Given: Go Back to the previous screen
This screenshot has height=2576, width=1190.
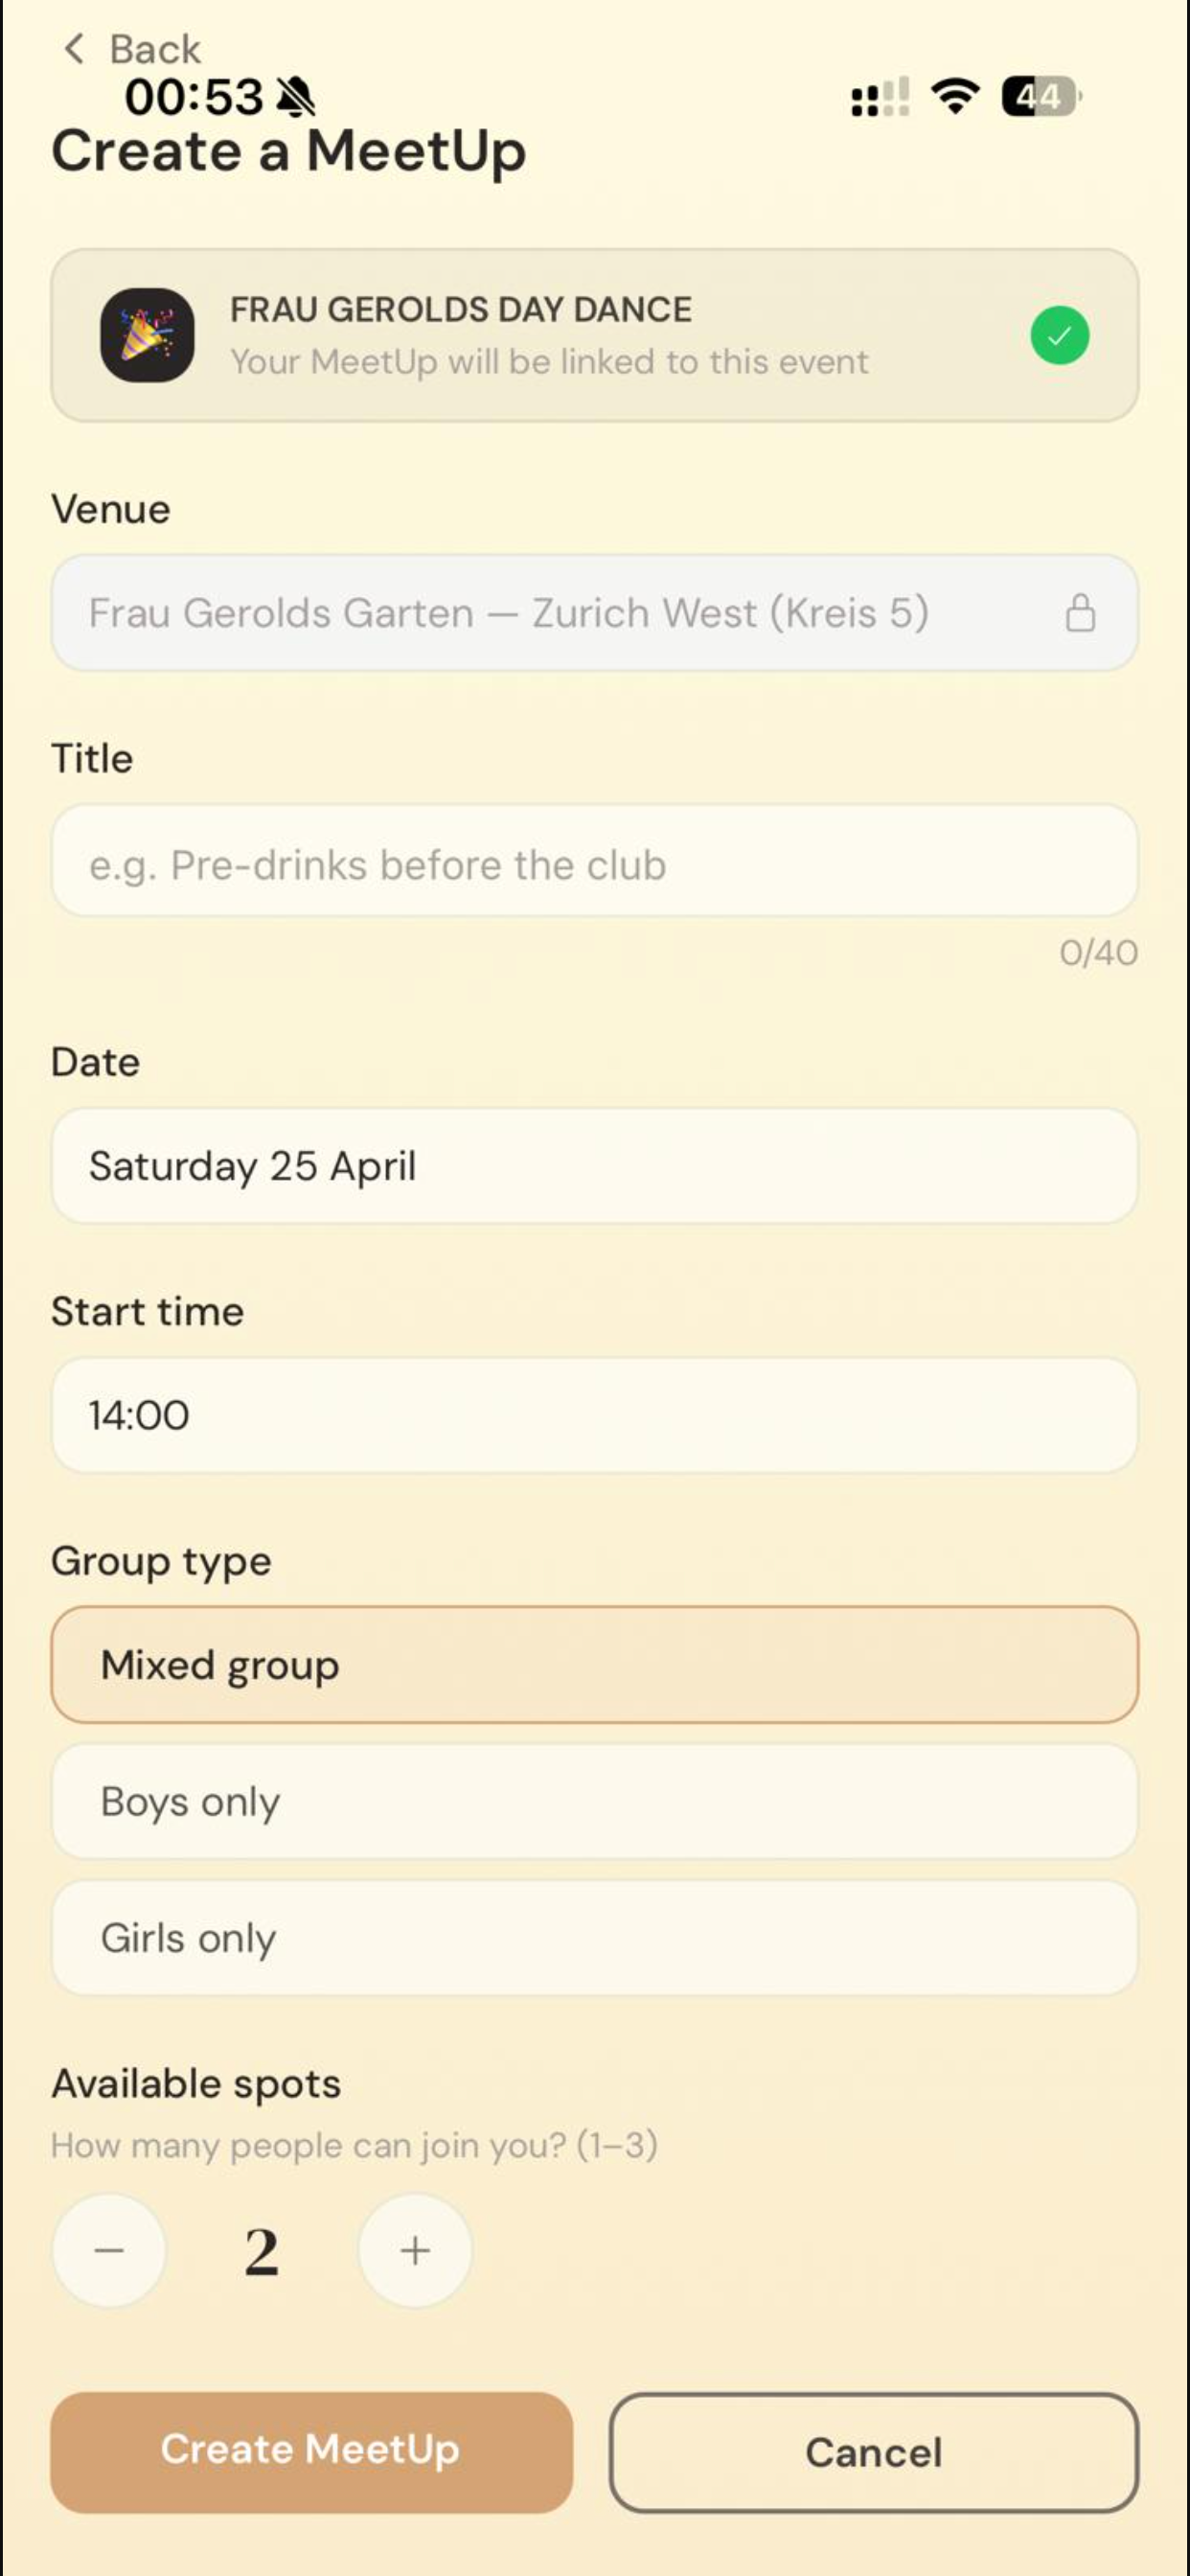Looking at the screenshot, I should click(x=132, y=48).
